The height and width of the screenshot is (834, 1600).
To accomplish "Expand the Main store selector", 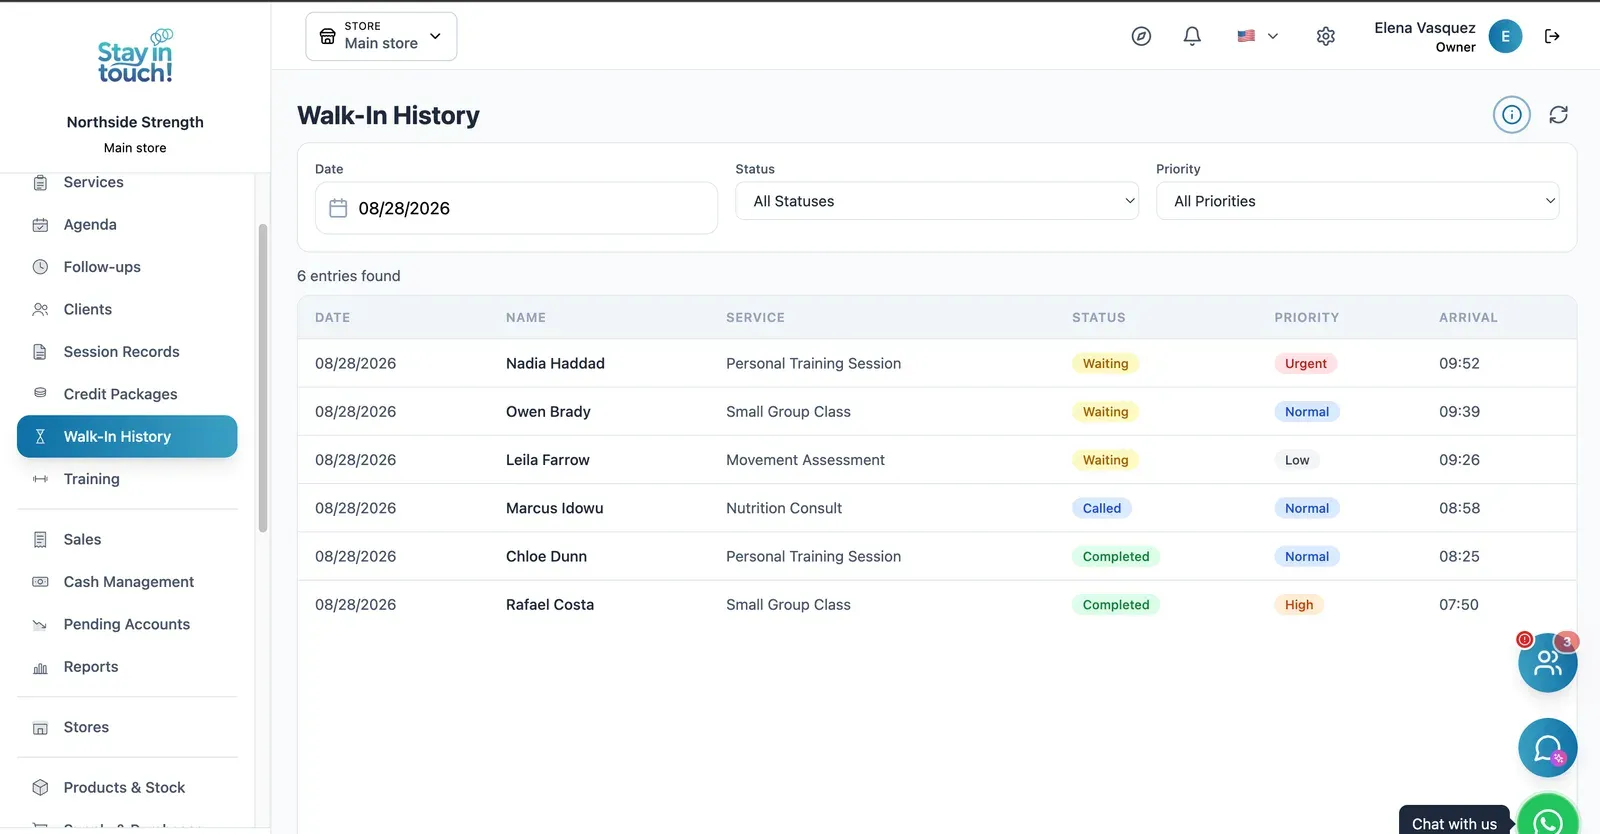I will coord(381,36).
